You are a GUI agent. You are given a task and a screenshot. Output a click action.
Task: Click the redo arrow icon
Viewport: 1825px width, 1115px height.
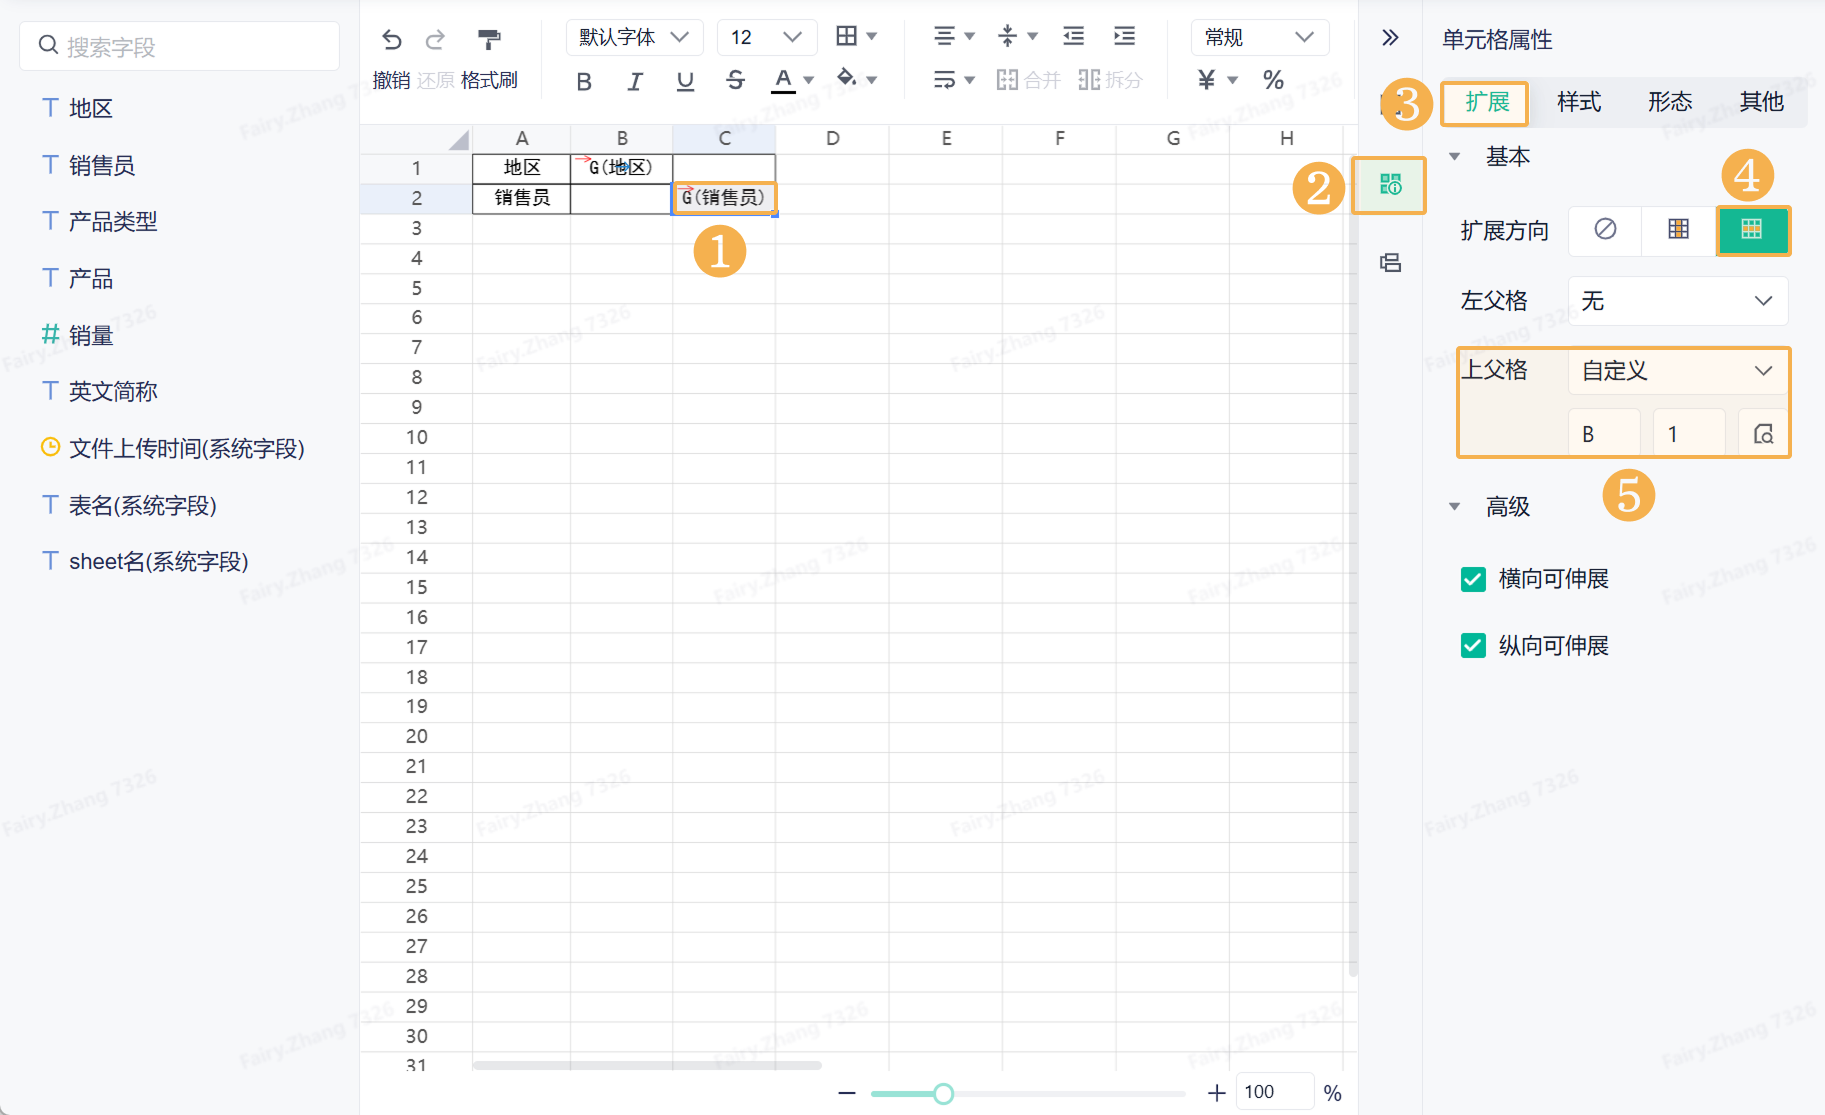click(x=435, y=39)
